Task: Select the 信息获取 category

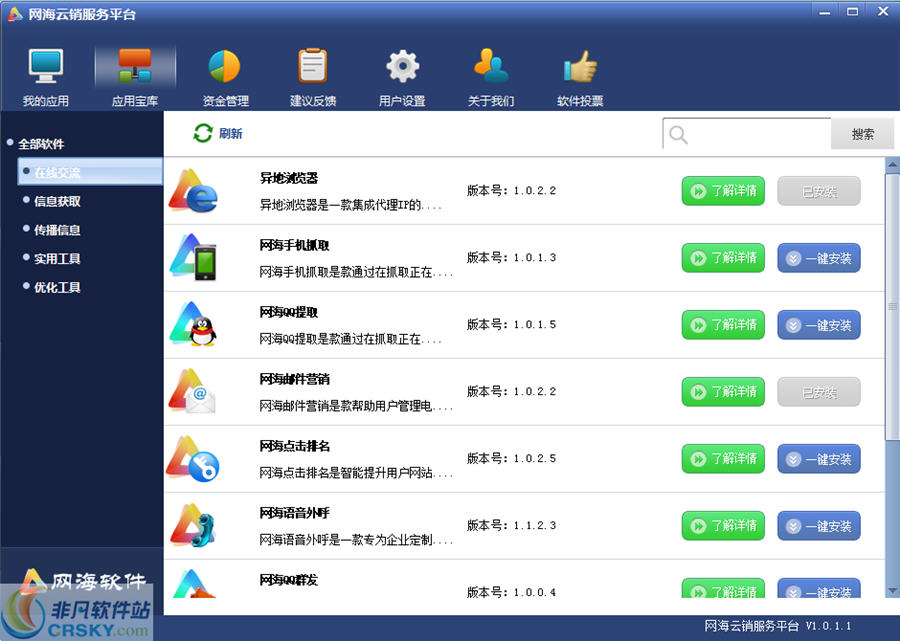Action: tap(57, 201)
